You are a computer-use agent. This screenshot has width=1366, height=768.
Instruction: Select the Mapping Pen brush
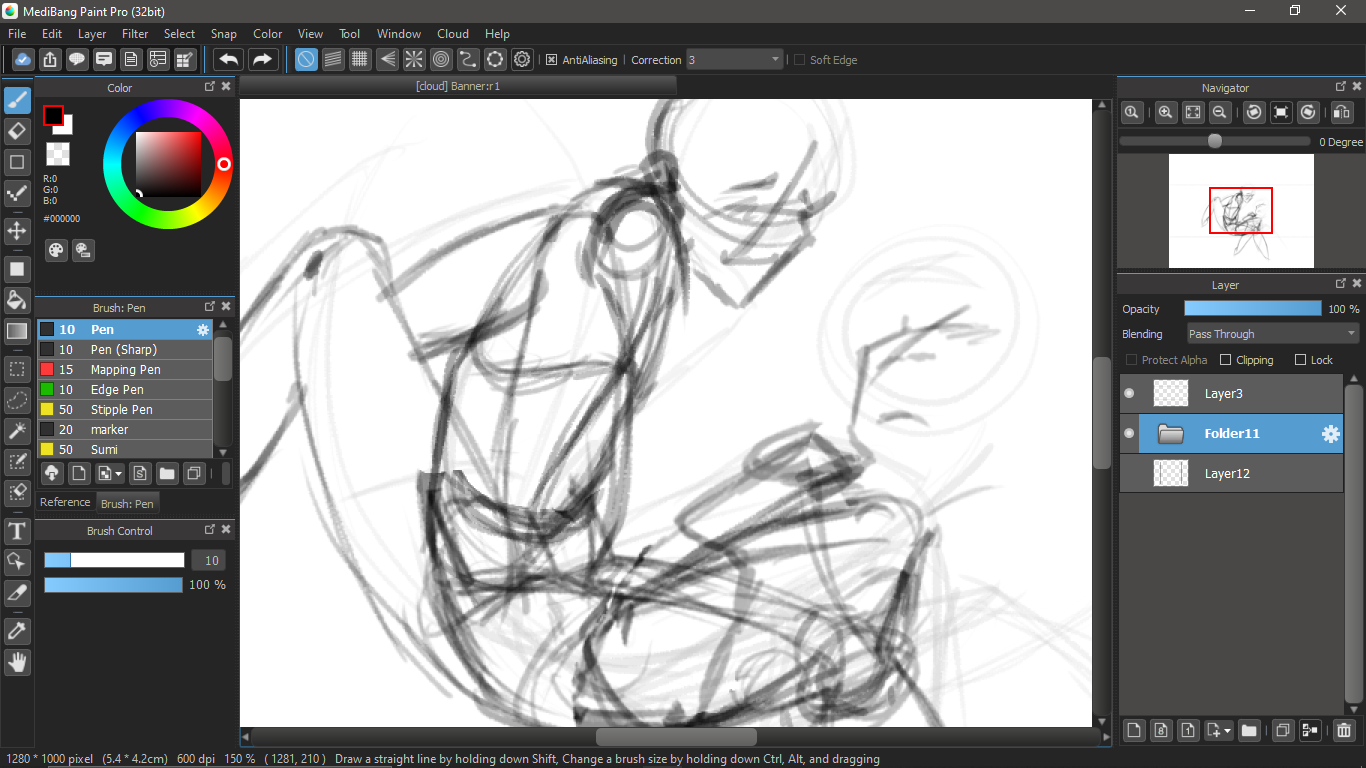[x=125, y=370]
